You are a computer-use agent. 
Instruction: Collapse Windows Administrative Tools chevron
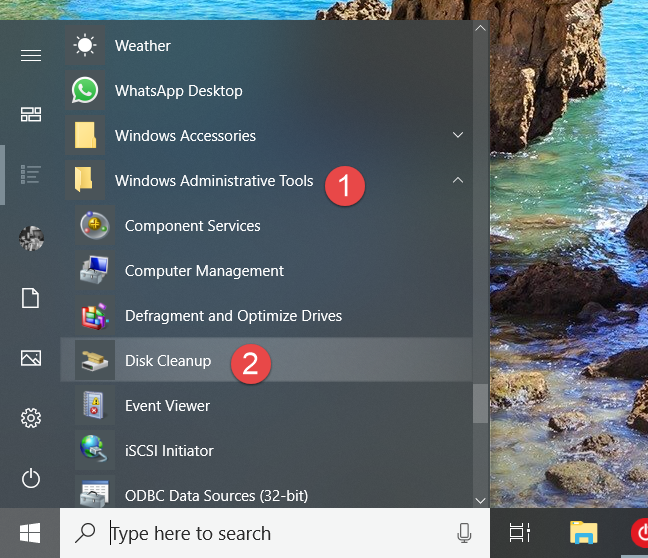(x=457, y=180)
